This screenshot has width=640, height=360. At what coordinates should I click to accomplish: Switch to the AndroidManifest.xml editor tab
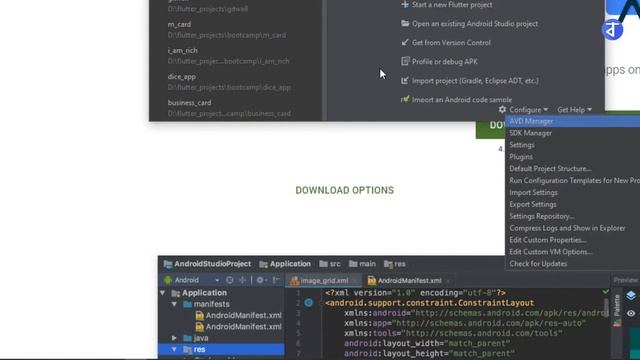coord(409,280)
